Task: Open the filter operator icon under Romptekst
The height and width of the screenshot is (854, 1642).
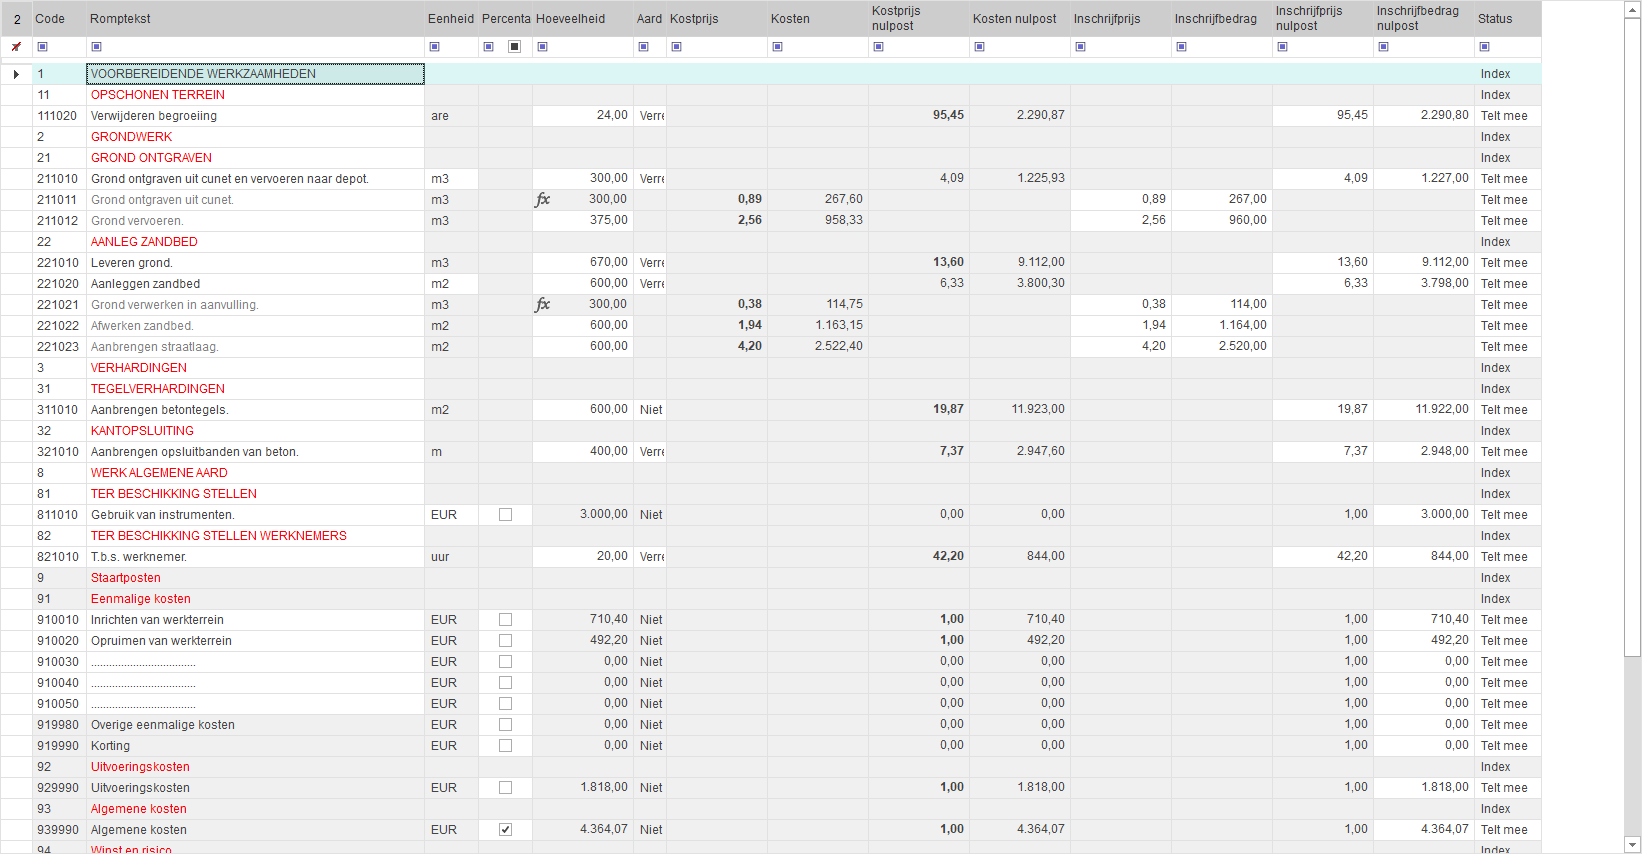Action: pos(96,47)
